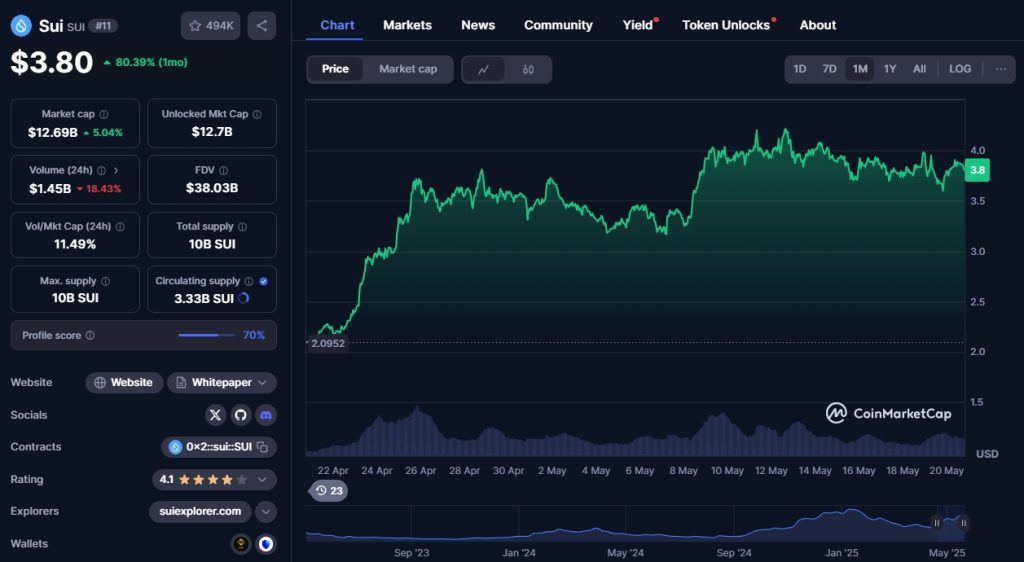Screen dimensions: 1024x562
Task: Set chart range to 1Y
Action: tap(889, 69)
